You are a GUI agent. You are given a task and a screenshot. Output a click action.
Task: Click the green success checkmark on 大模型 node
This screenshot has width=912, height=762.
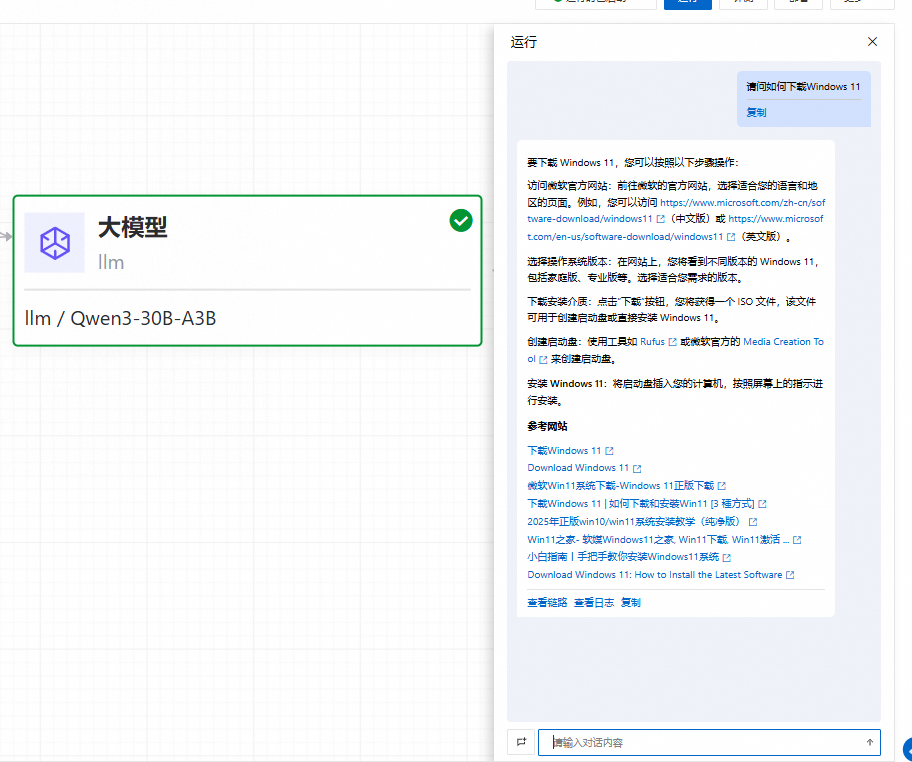[461, 220]
